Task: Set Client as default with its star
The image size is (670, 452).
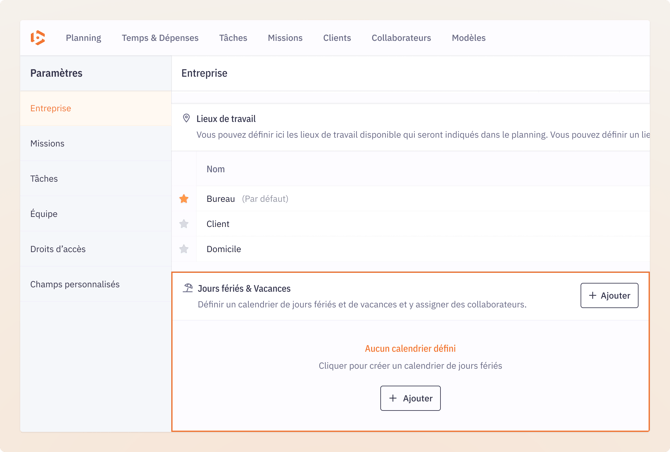Action: pyautogui.click(x=184, y=224)
